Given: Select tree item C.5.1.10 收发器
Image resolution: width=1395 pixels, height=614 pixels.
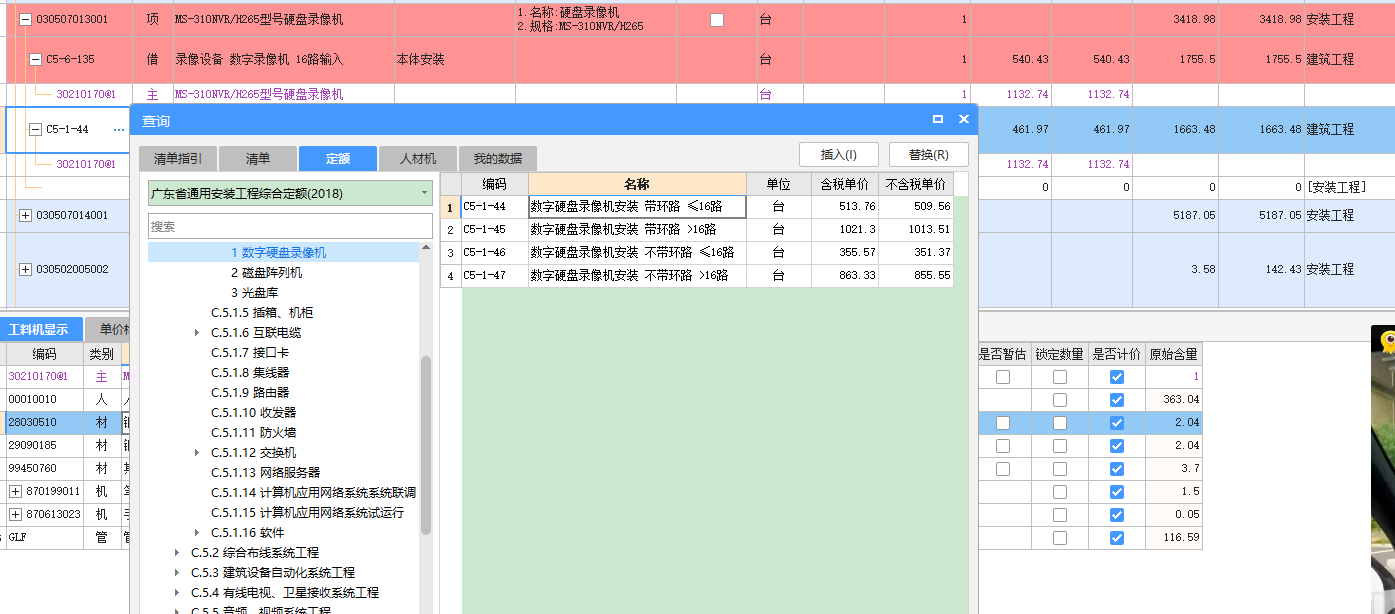Looking at the screenshot, I should click(253, 413).
